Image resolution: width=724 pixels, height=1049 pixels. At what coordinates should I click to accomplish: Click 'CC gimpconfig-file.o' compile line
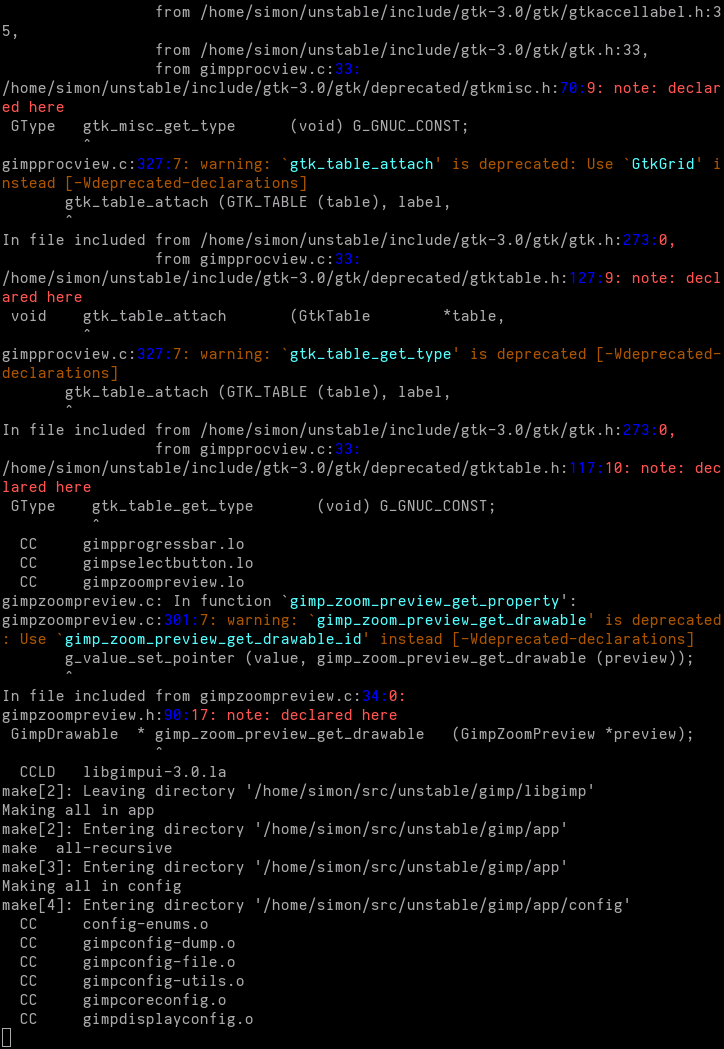127,962
